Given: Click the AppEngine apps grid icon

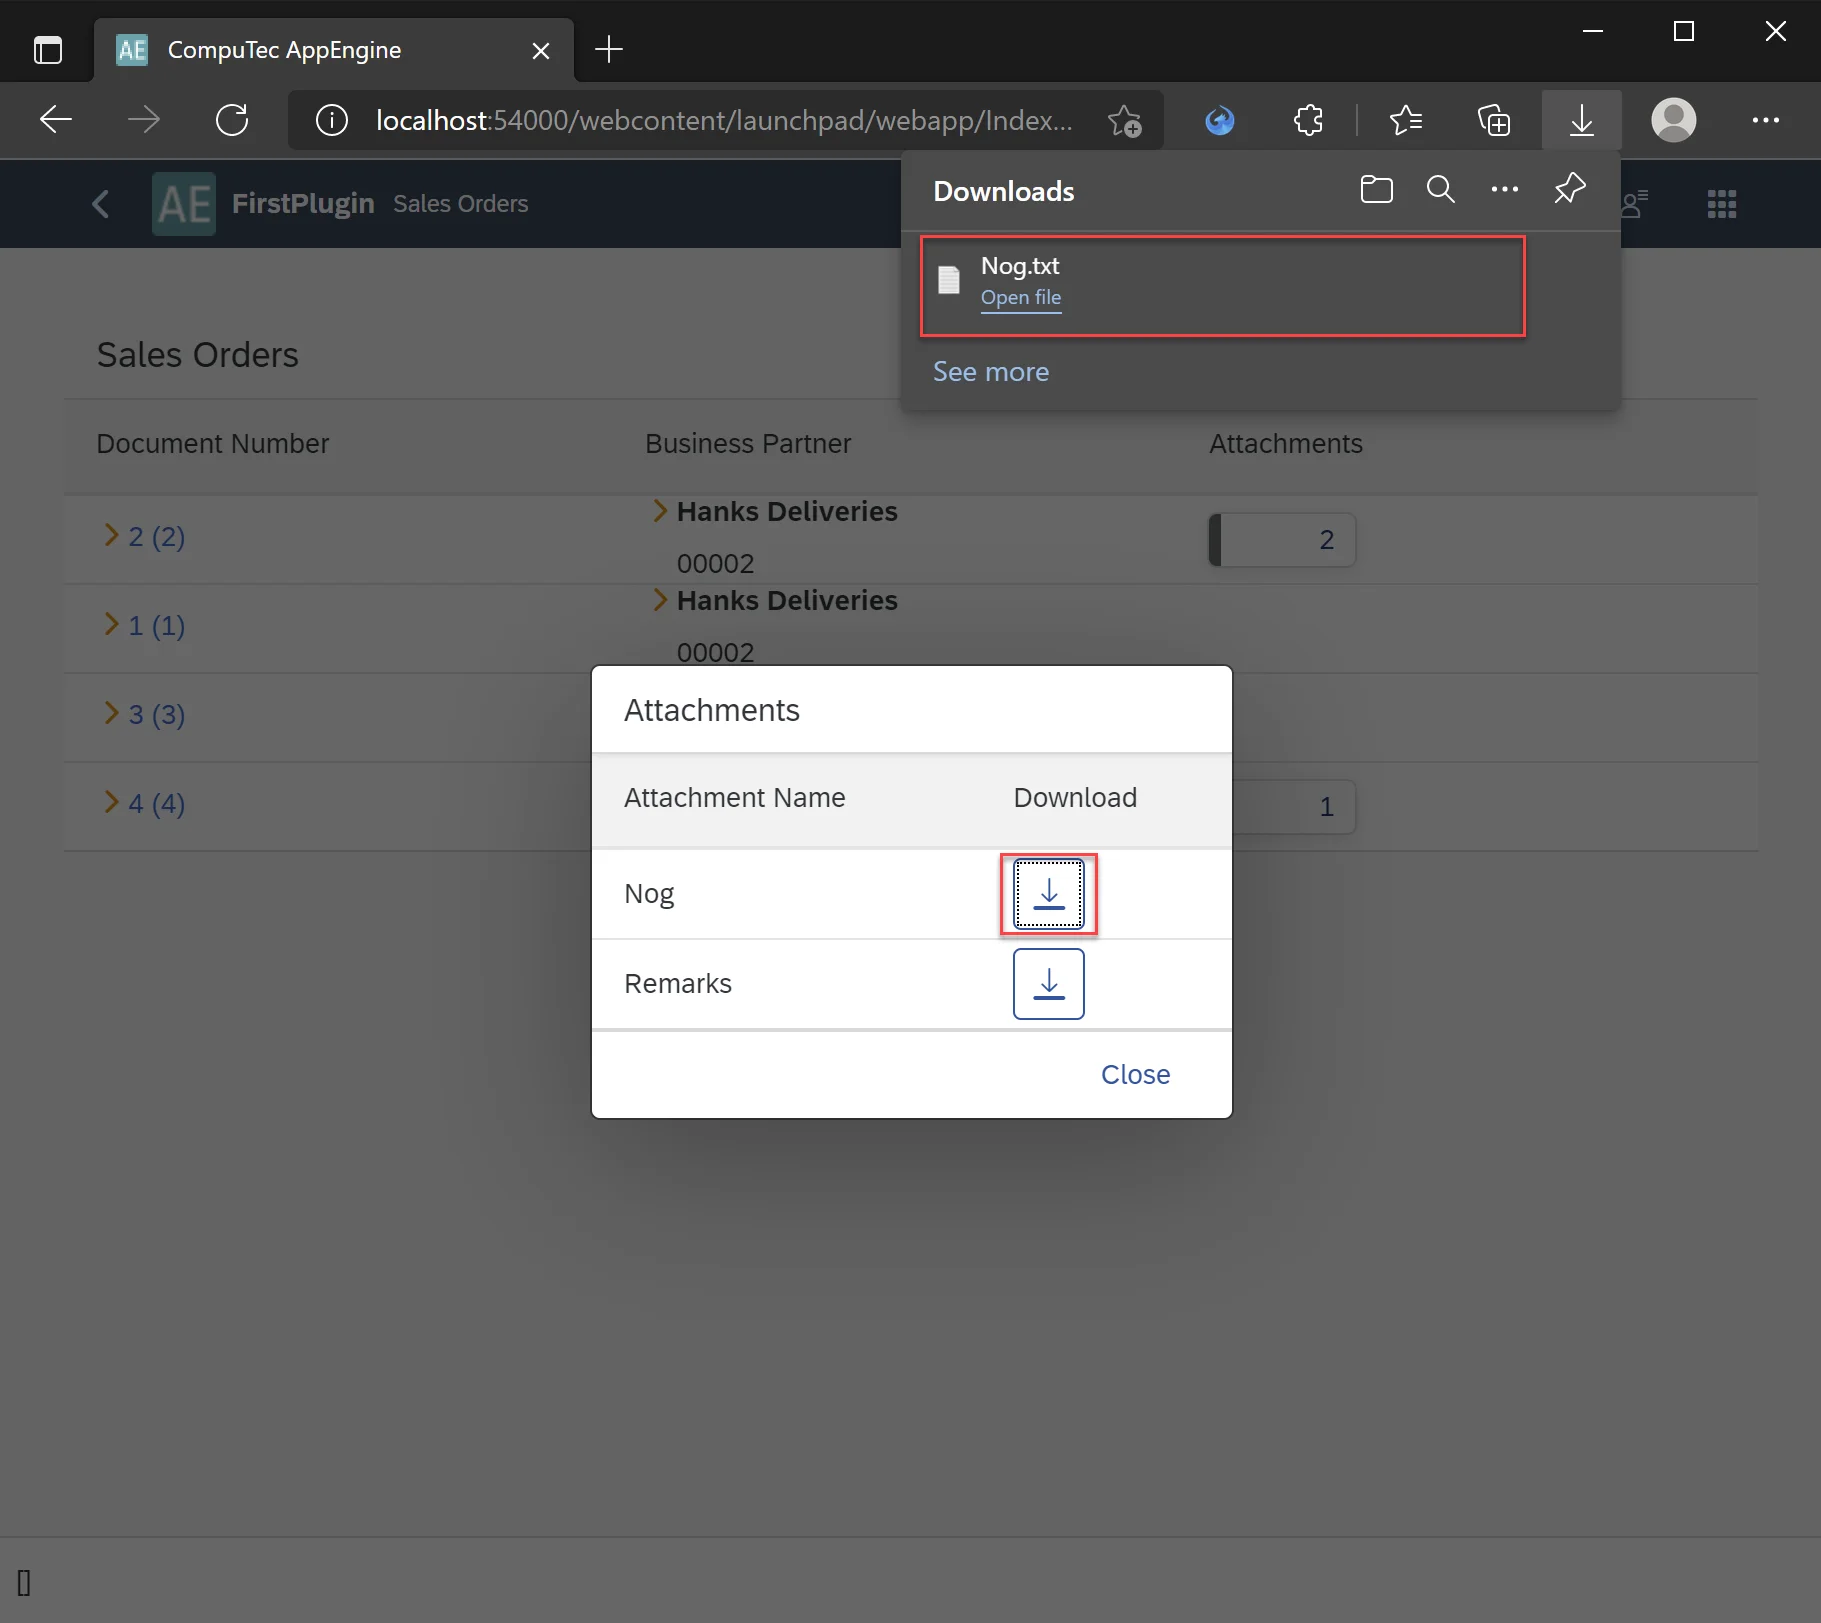Looking at the screenshot, I should pyautogui.click(x=1721, y=204).
